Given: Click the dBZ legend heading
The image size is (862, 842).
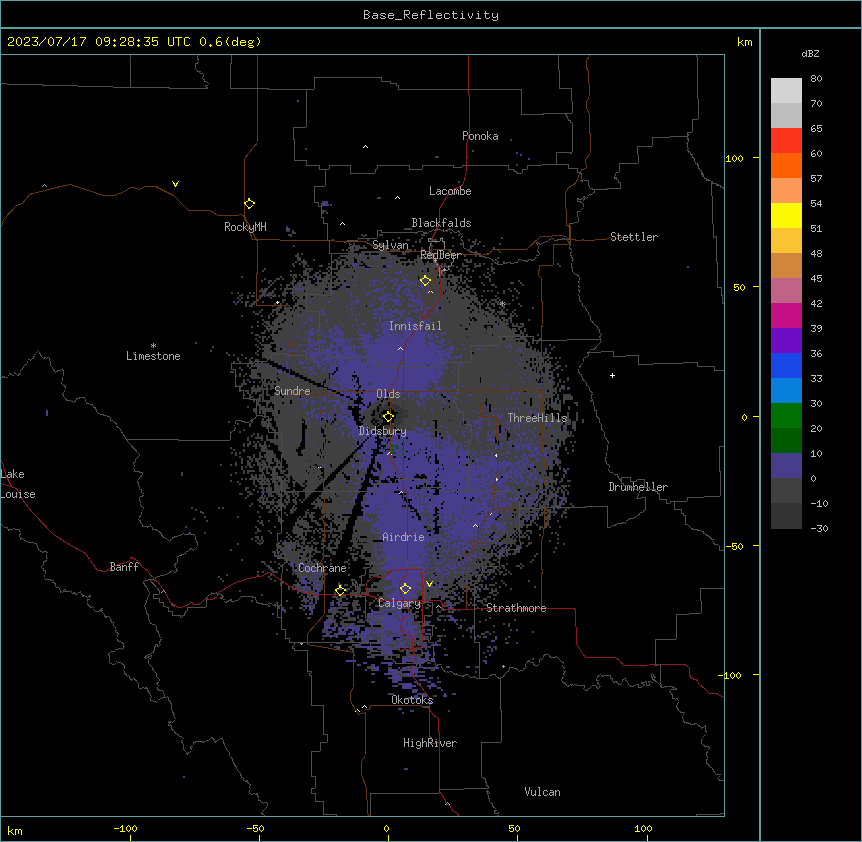Looking at the screenshot, I should point(810,53).
